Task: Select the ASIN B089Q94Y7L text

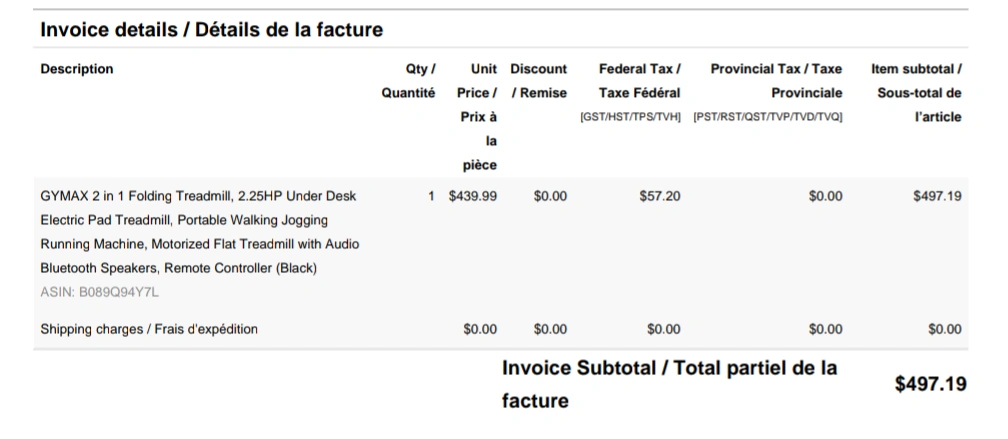Action: 100,292
